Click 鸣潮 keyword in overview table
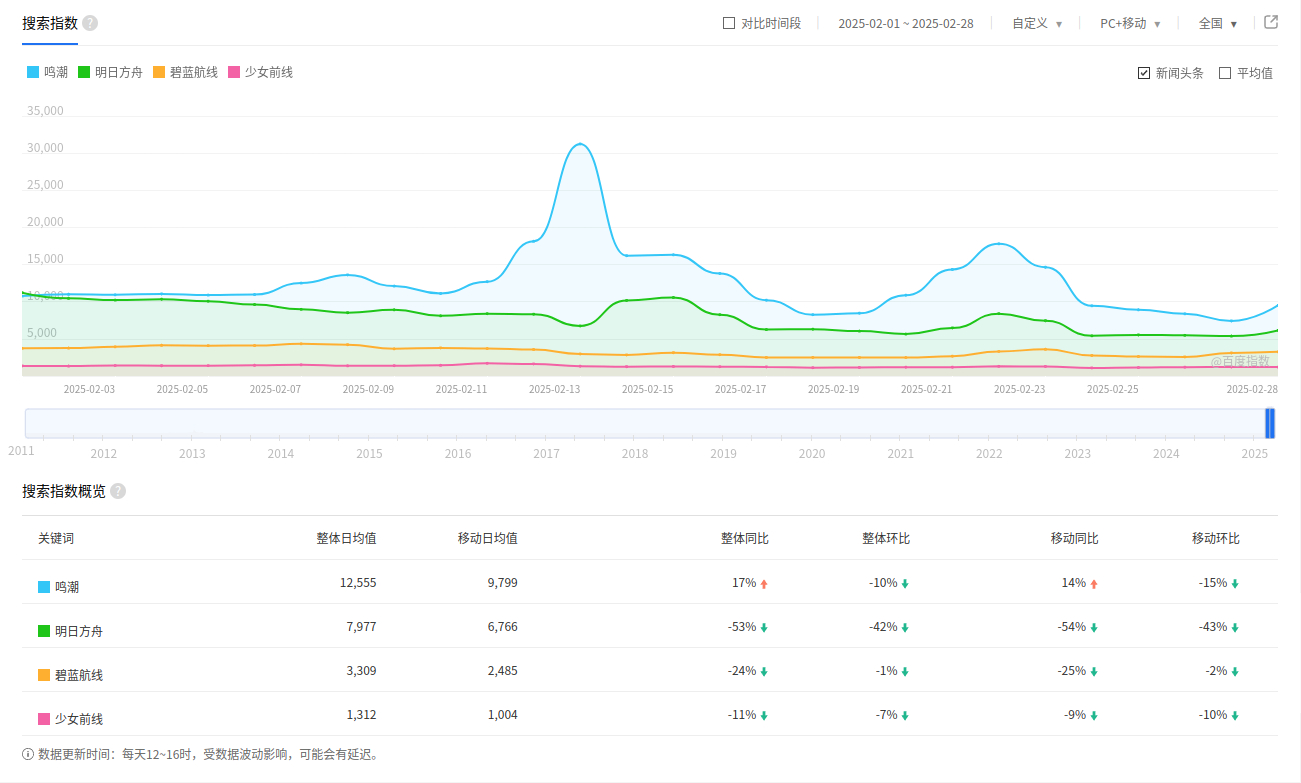Image resolution: width=1301 pixels, height=783 pixels. pos(67,587)
